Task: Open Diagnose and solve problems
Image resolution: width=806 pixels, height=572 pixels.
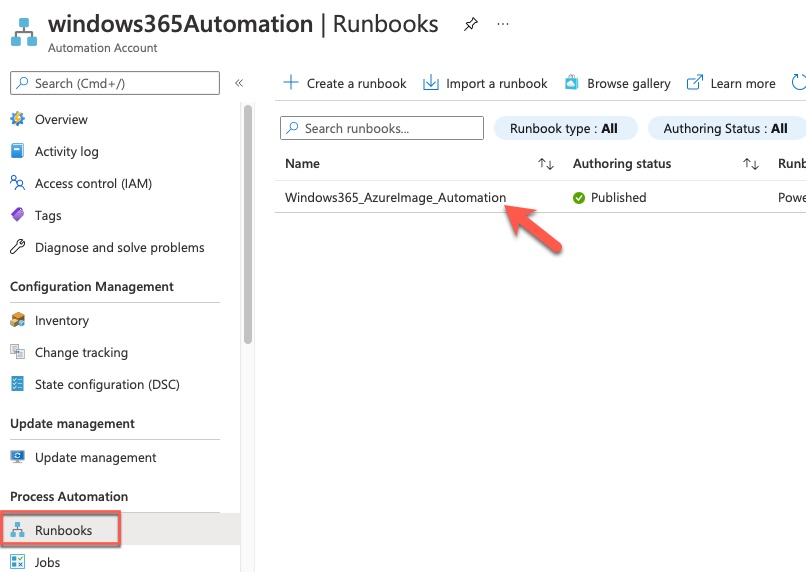Action: (x=120, y=248)
